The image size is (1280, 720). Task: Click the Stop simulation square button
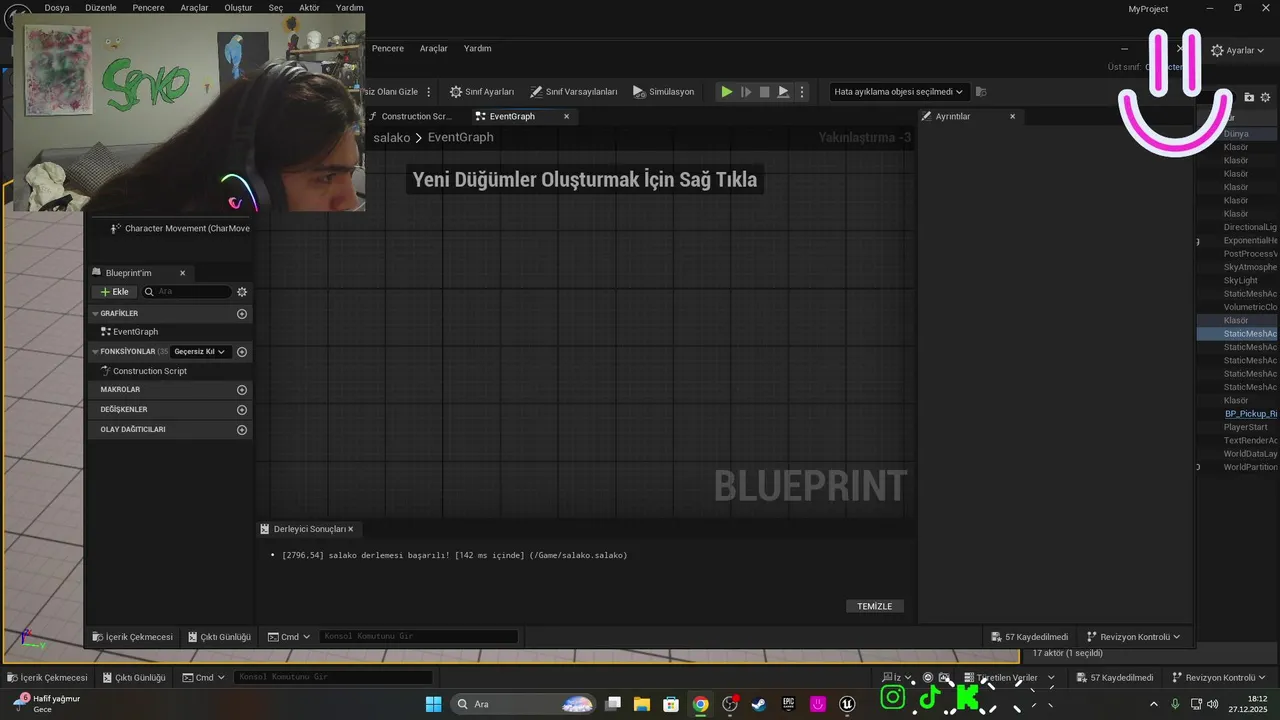(764, 91)
